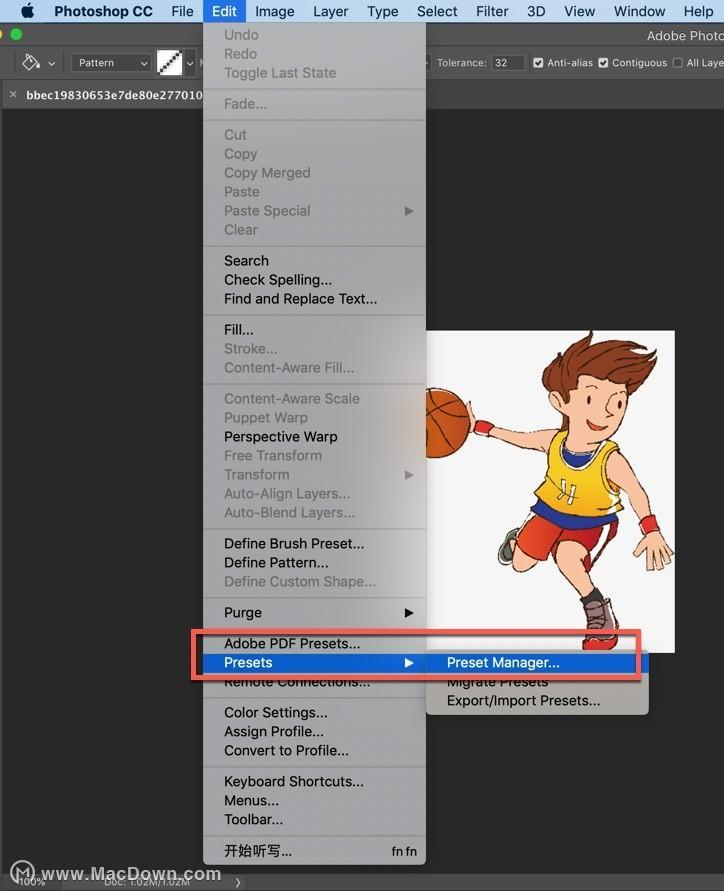
Task: Choose Export/Import Presets
Action: tap(537, 701)
